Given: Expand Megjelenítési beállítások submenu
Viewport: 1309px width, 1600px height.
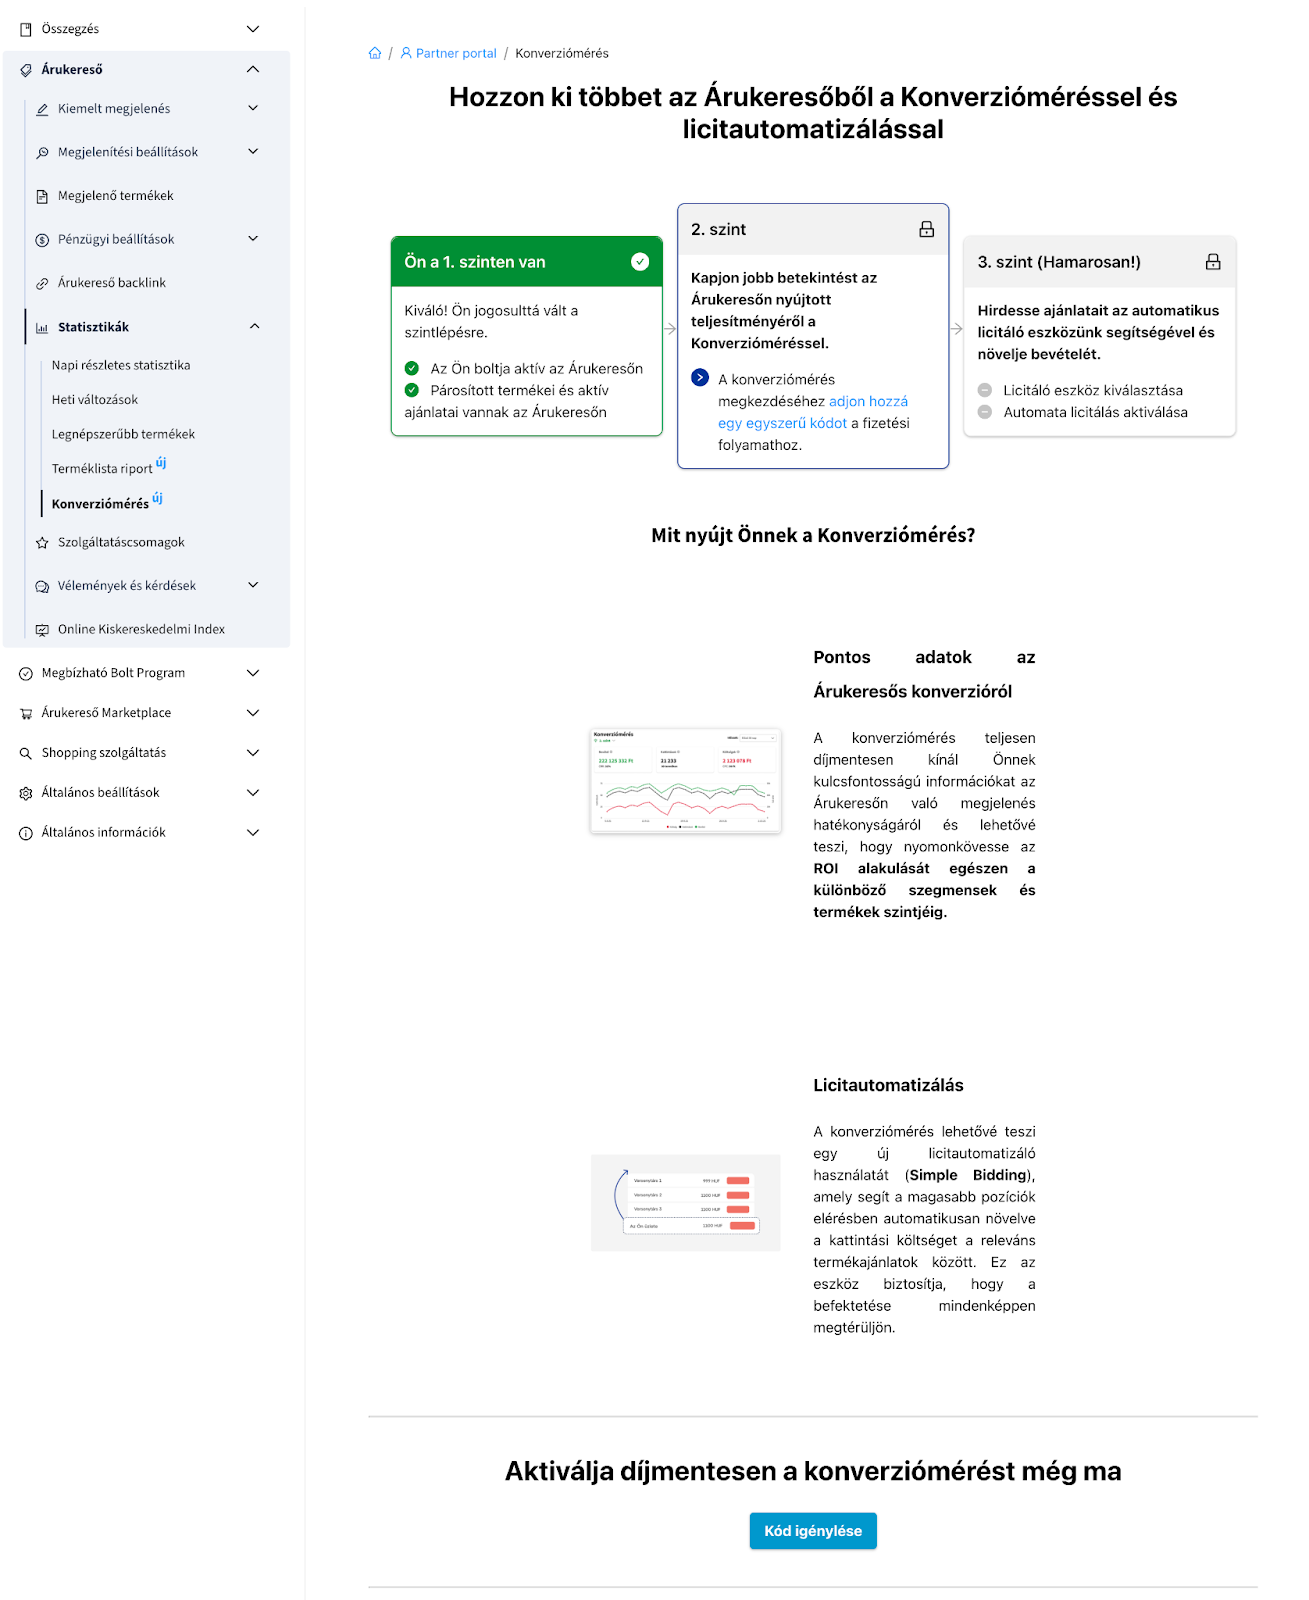Looking at the screenshot, I should (x=253, y=151).
